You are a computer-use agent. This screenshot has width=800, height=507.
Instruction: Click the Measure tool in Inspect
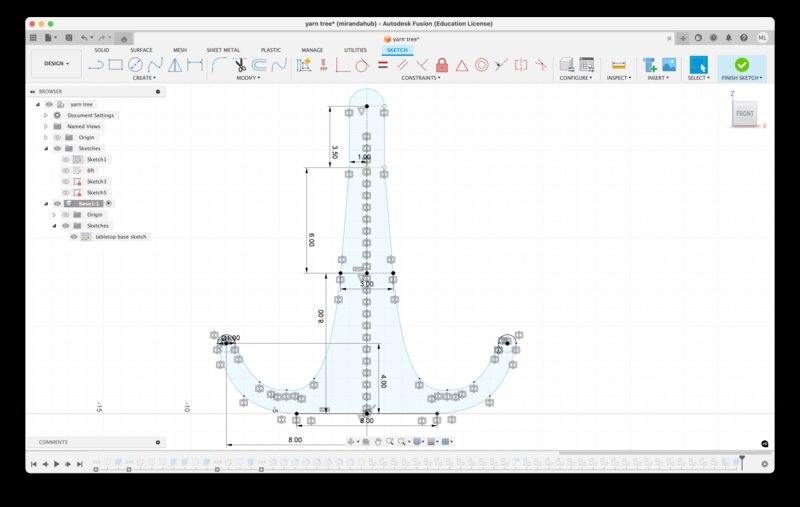(x=617, y=65)
